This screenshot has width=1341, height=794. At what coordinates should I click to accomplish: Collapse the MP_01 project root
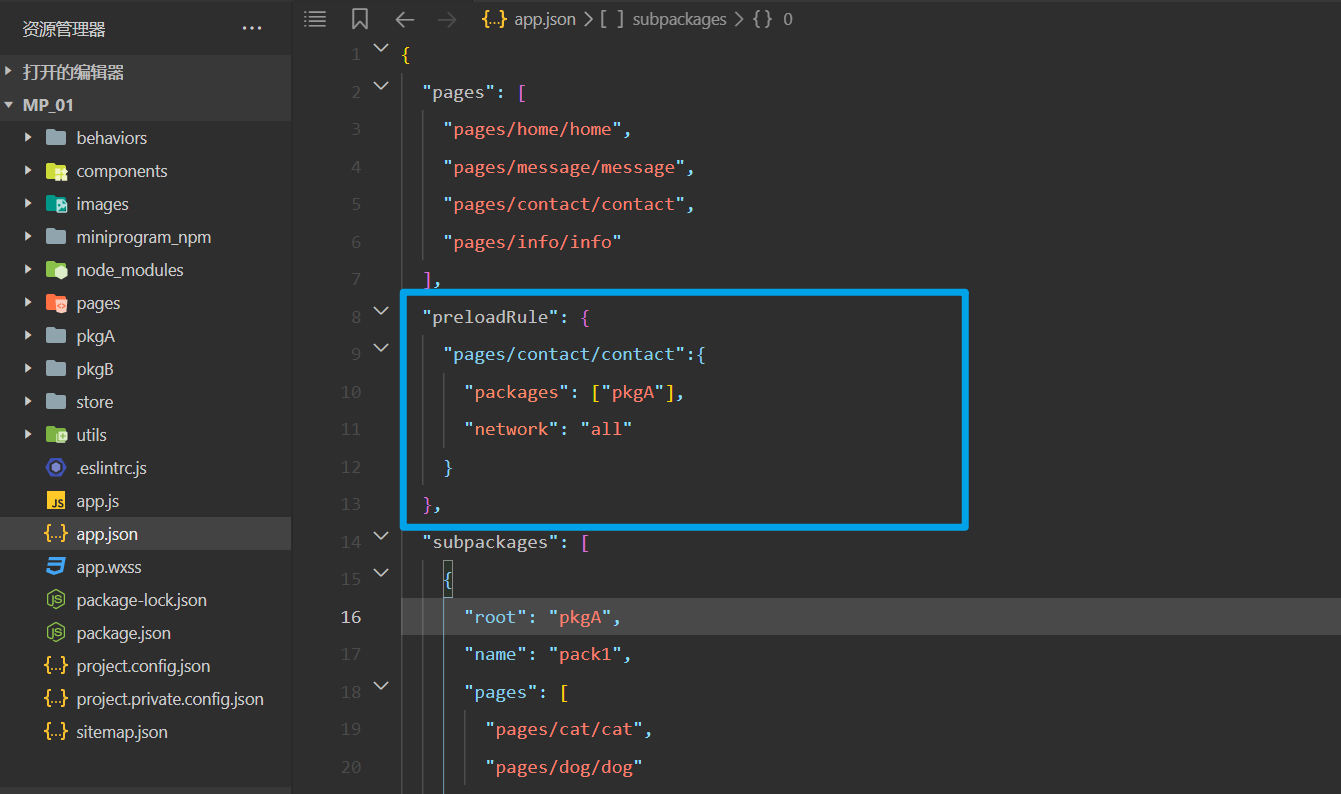point(9,105)
